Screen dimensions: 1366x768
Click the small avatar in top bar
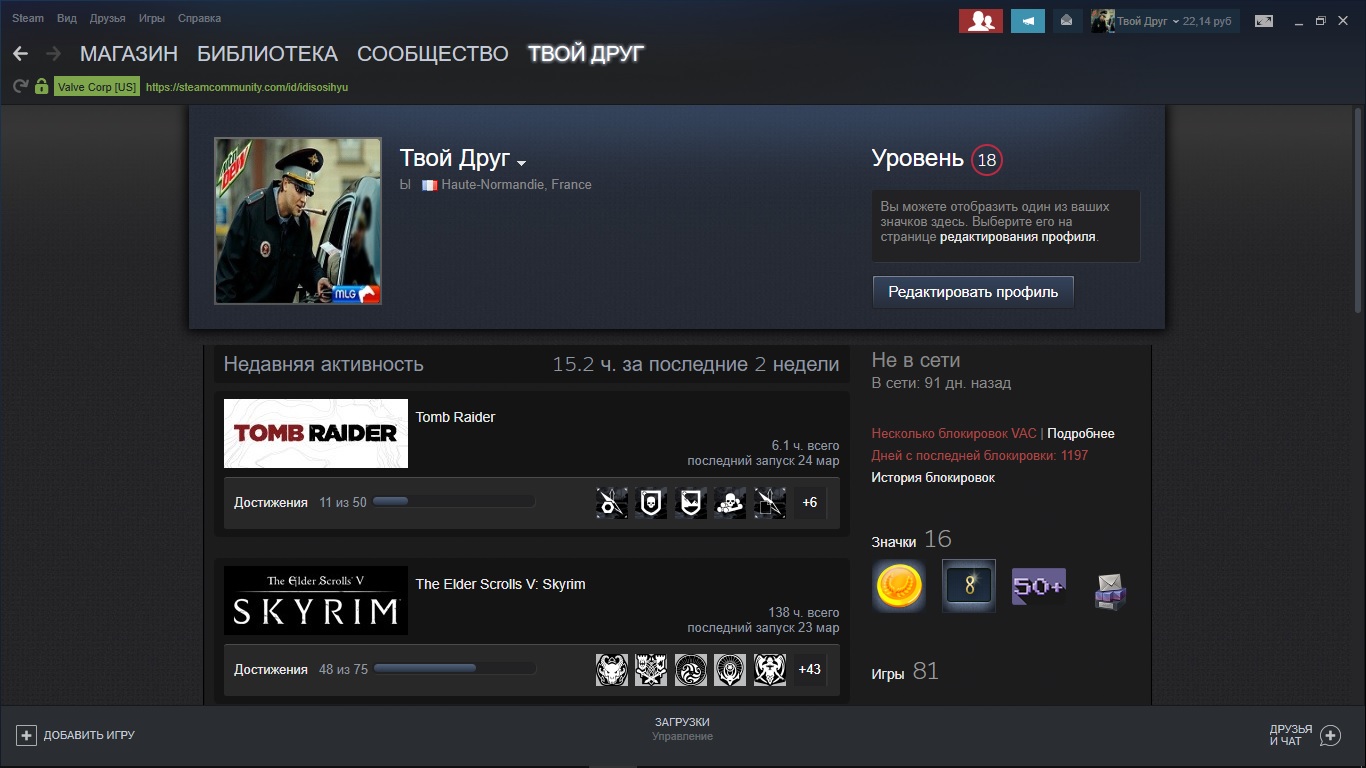tap(1102, 21)
